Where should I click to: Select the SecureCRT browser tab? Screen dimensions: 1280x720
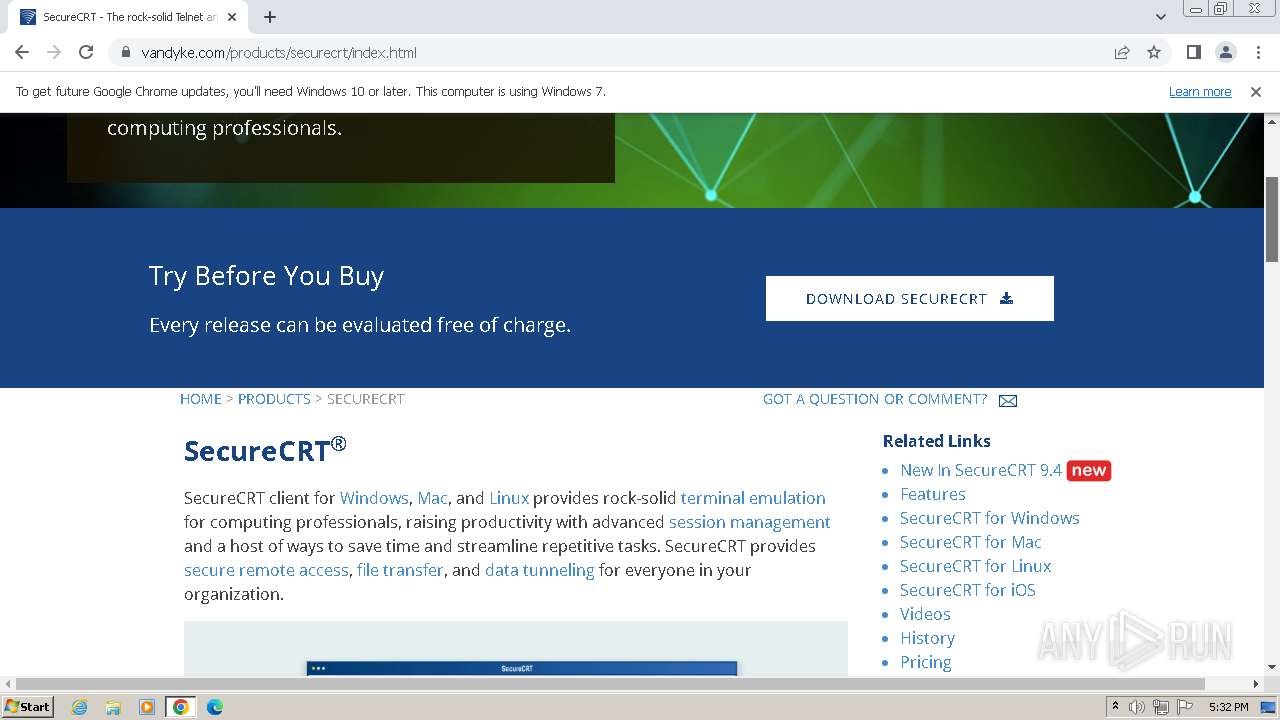point(129,17)
